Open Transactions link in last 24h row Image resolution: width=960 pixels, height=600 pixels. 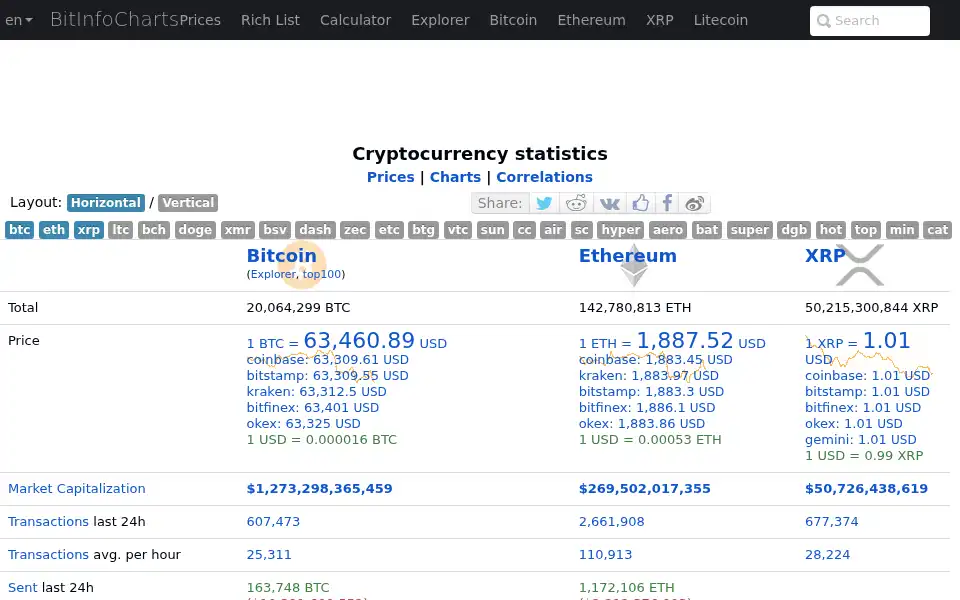48,522
